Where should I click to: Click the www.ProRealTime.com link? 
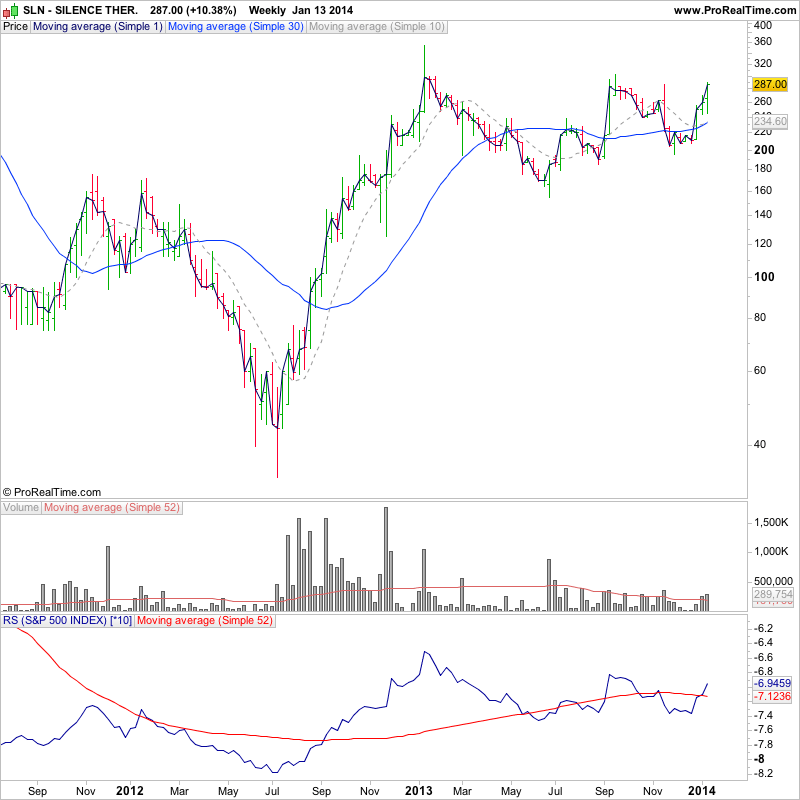(x=735, y=10)
